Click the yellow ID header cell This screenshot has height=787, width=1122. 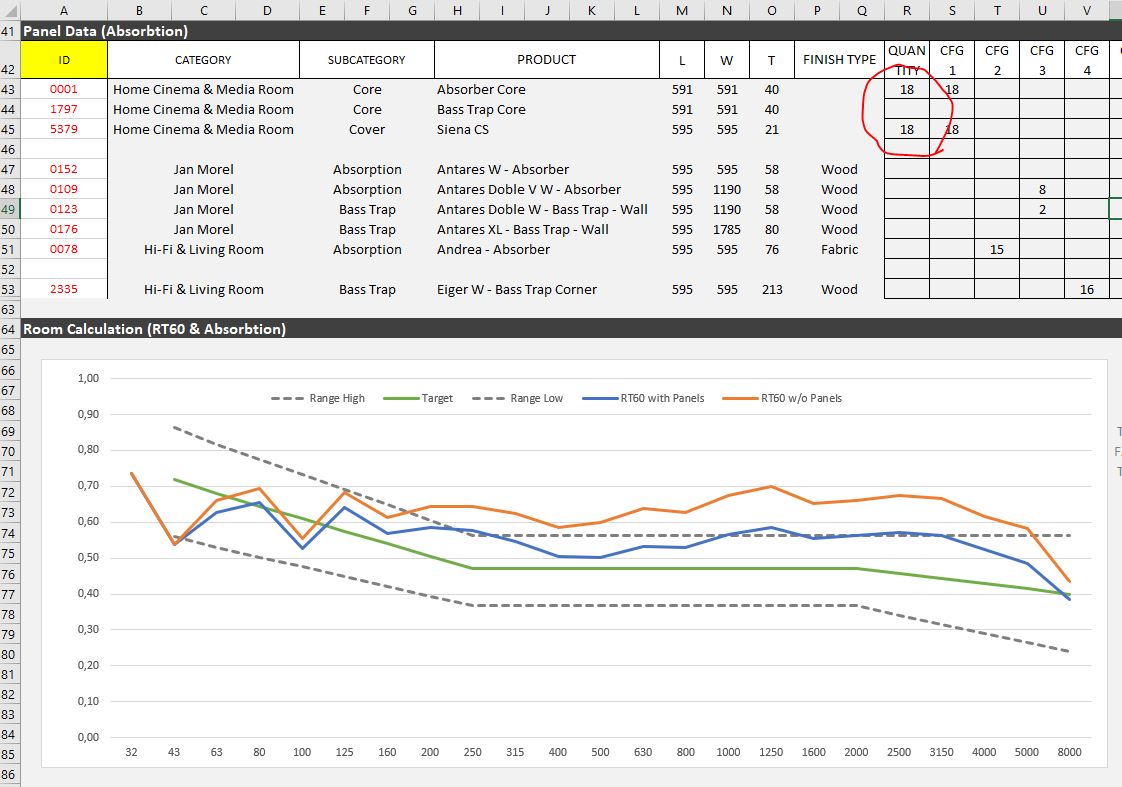pyautogui.click(x=64, y=60)
